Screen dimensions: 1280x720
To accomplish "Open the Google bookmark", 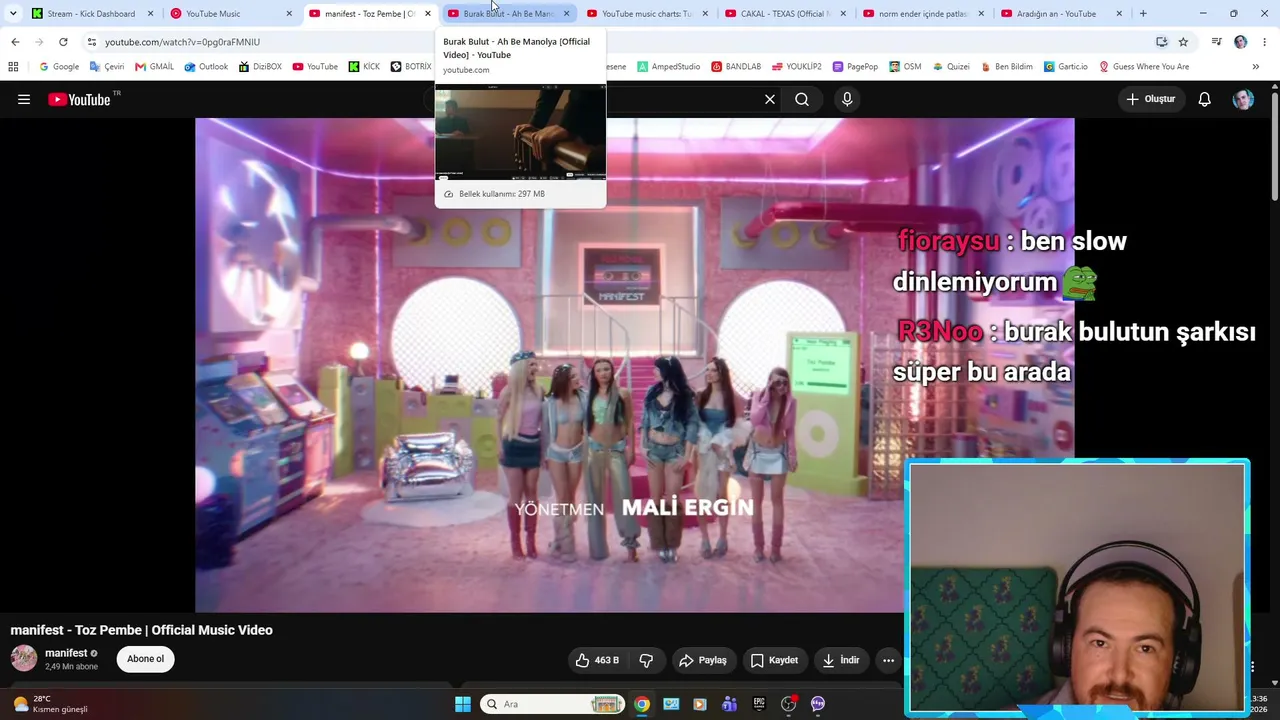I will [59, 67].
